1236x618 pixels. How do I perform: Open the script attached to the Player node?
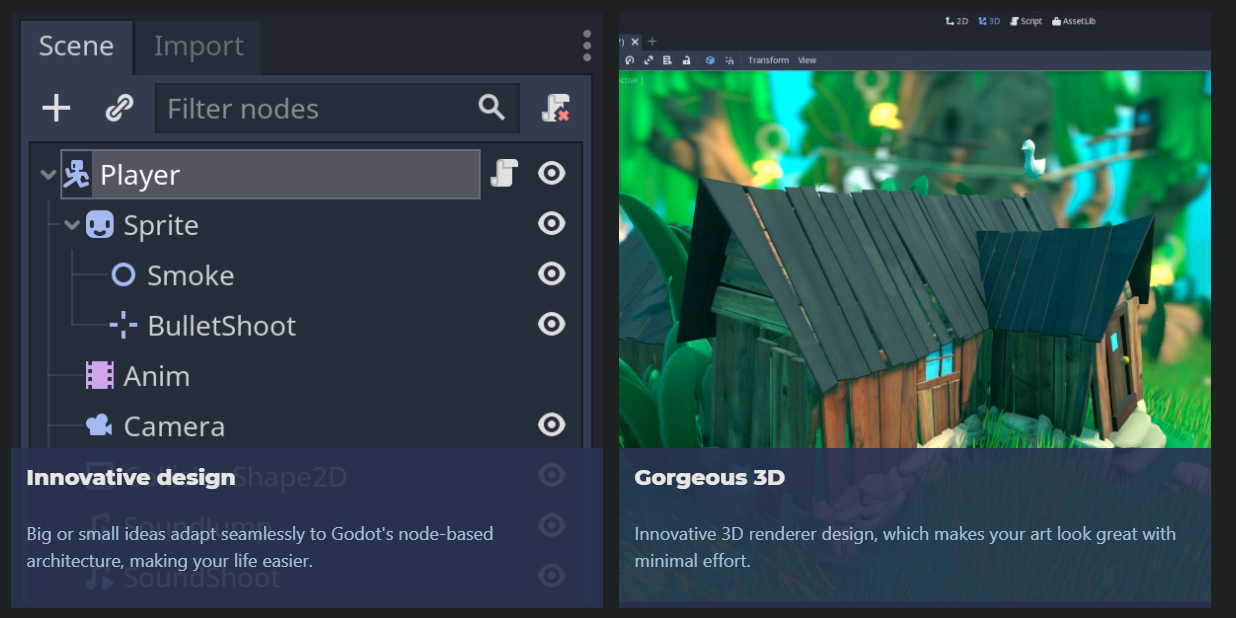(x=504, y=173)
